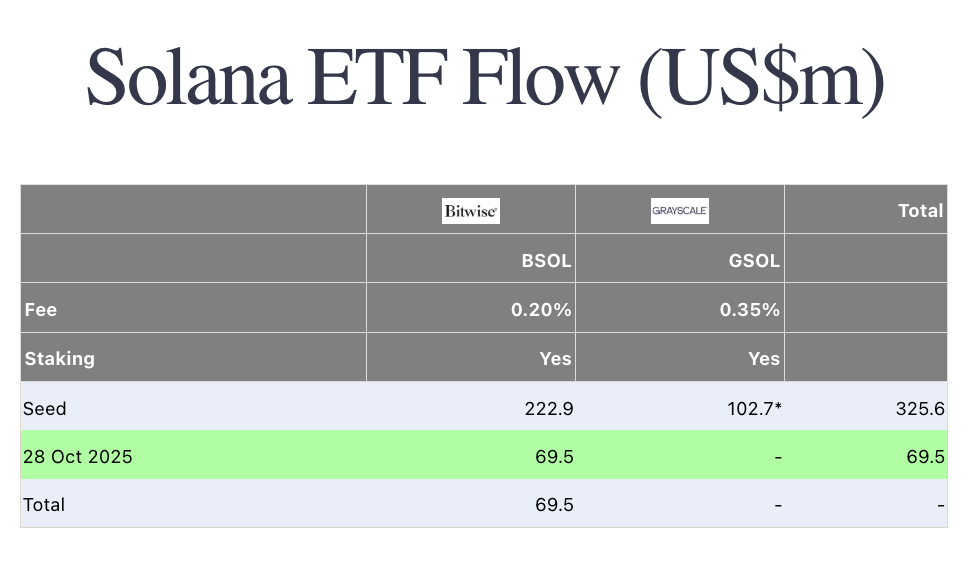The image size is (968, 568).
Task: Click the 325.6 seed total
Action: (920, 408)
